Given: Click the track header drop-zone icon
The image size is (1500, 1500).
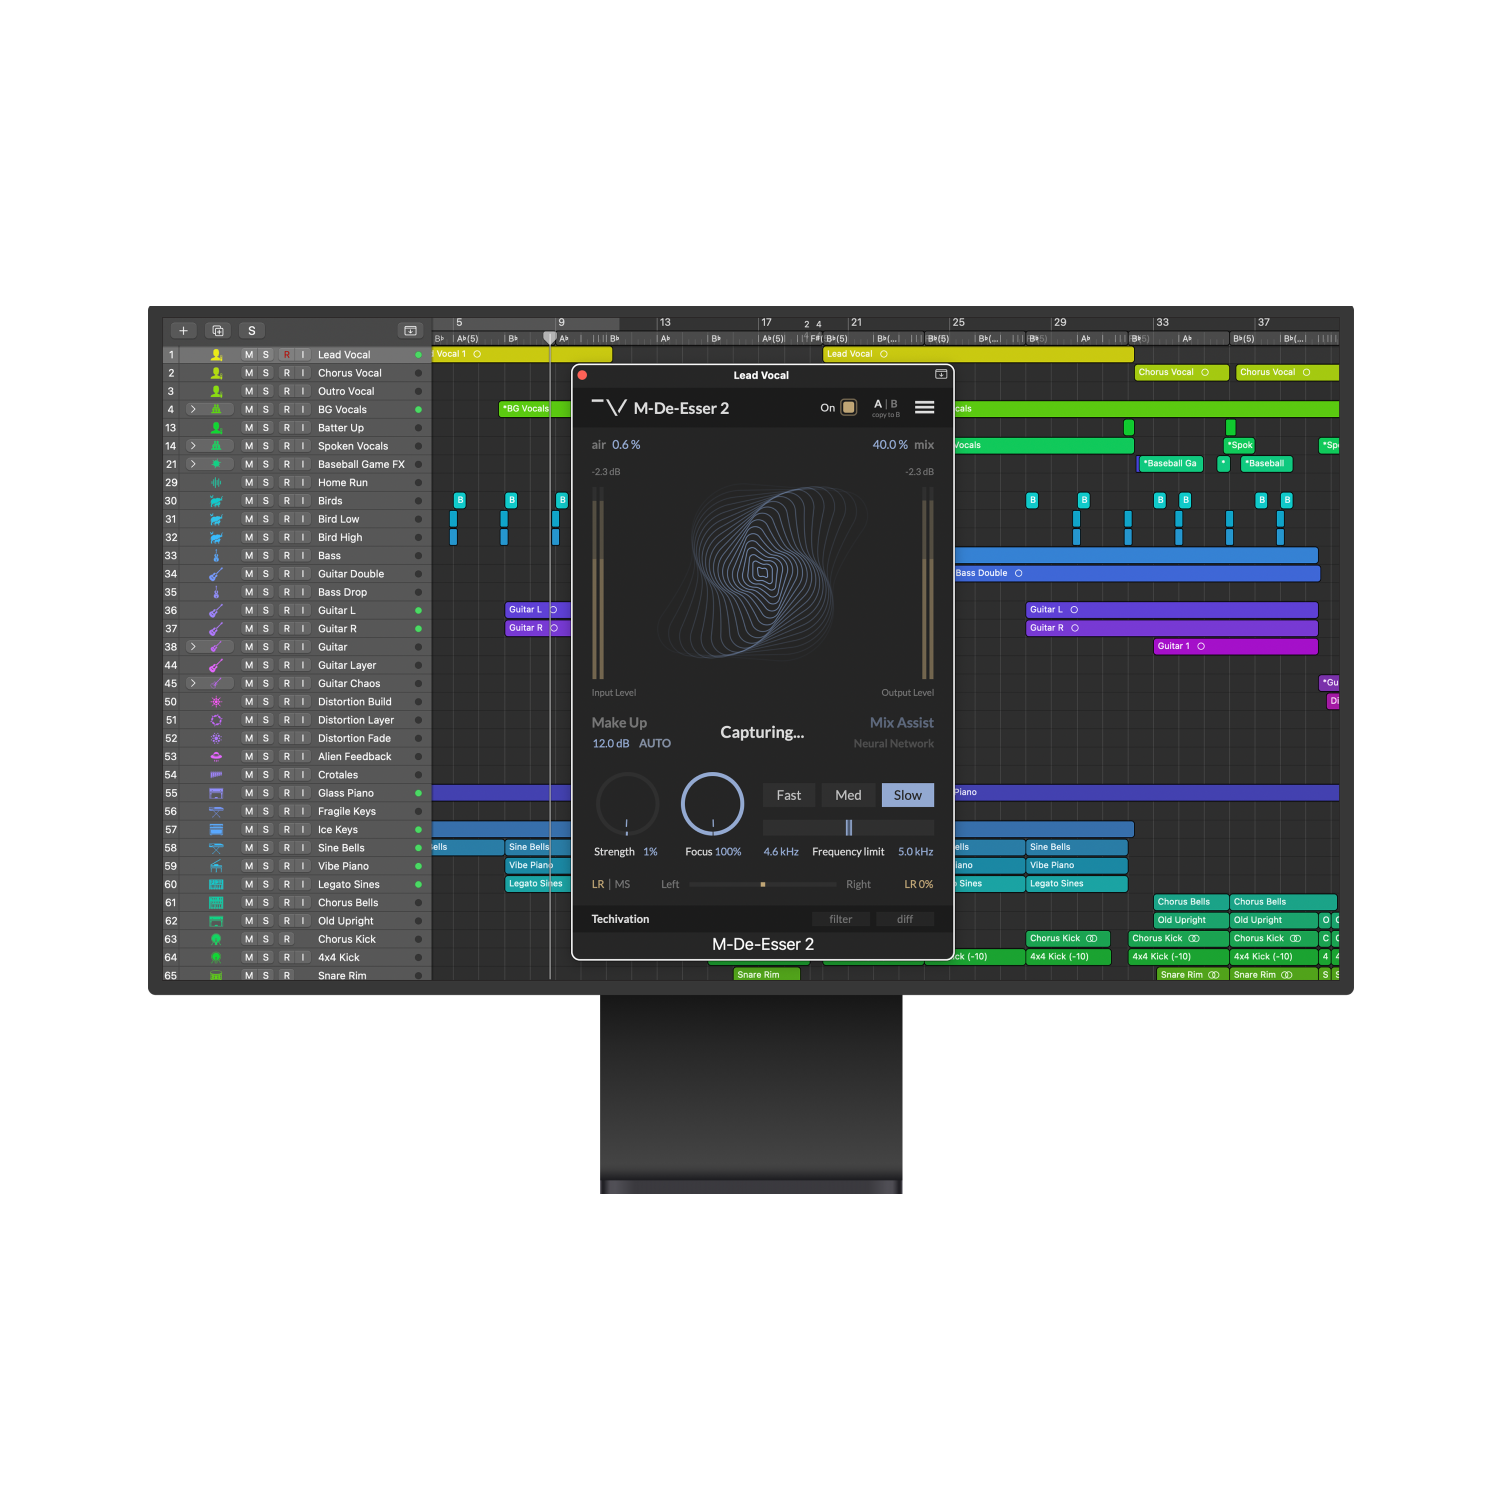Looking at the screenshot, I should (410, 331).
